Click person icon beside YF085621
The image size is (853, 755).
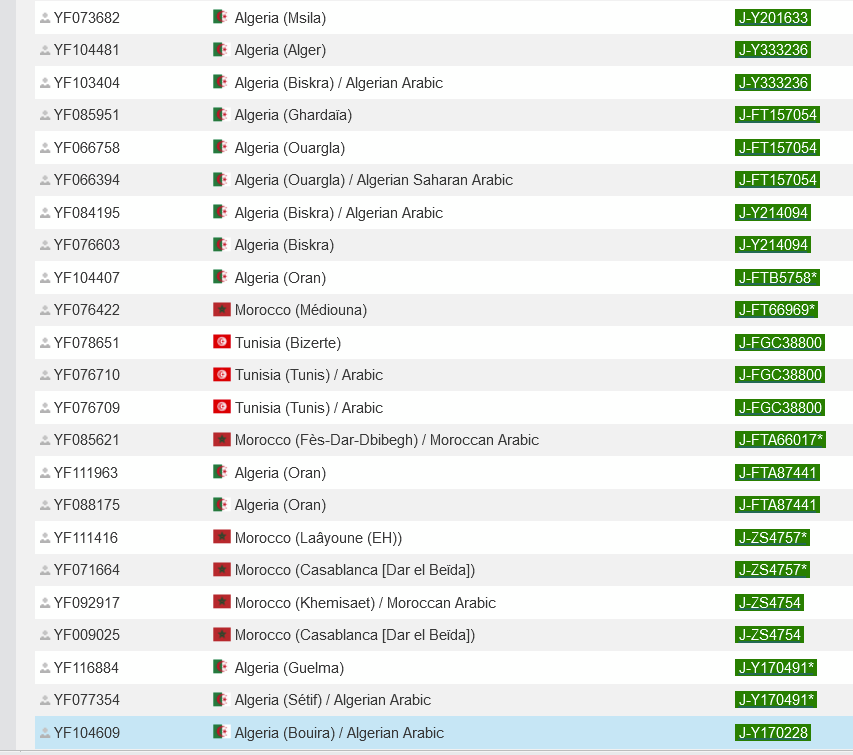(x=45, y=441)
